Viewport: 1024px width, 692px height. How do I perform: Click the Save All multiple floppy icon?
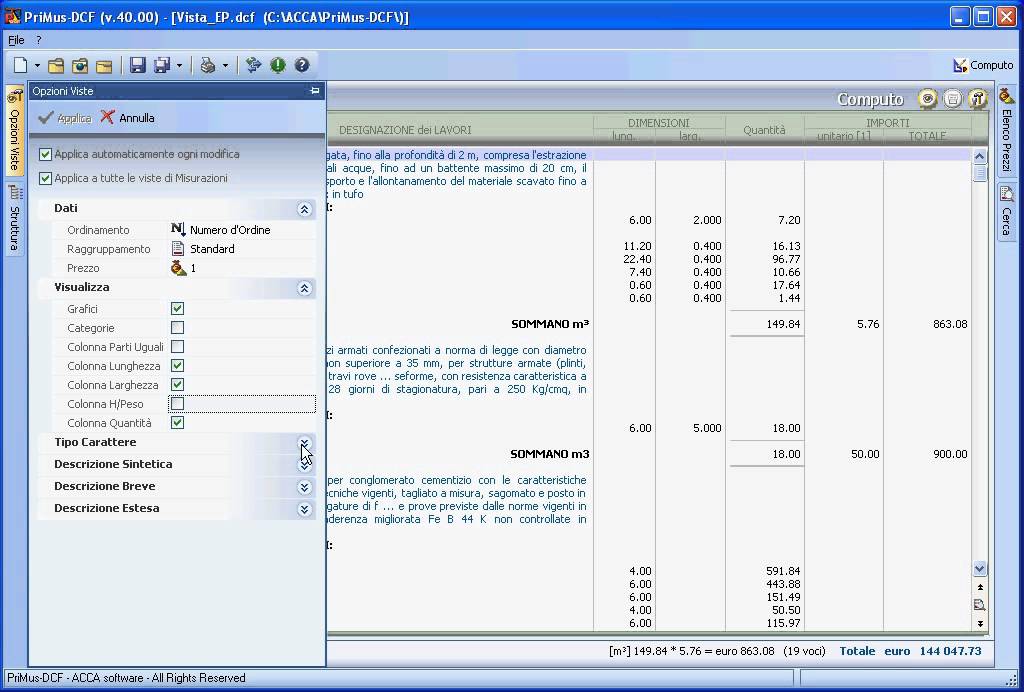tap(161, 65)
